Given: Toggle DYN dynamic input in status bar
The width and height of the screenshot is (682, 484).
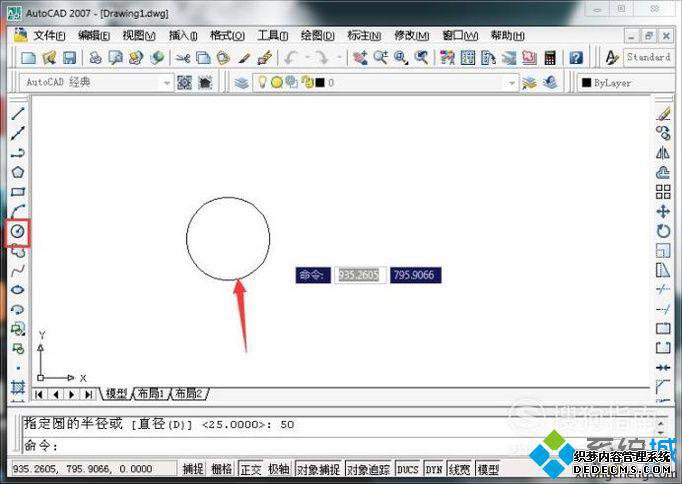Looking at the screenshot, I should click(x=434, y=469).
